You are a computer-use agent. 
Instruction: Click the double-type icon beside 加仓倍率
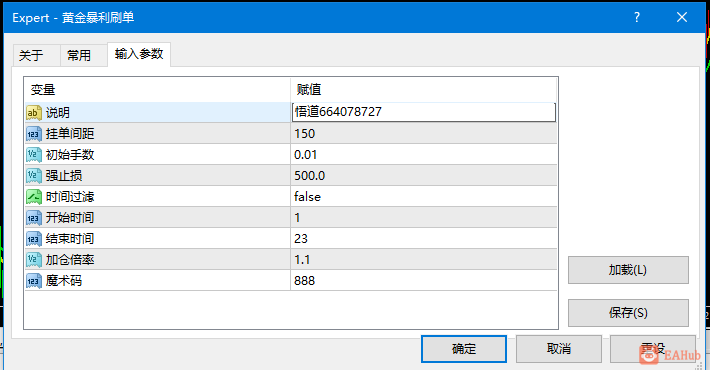pyautogui.click(x=34, y=260)
